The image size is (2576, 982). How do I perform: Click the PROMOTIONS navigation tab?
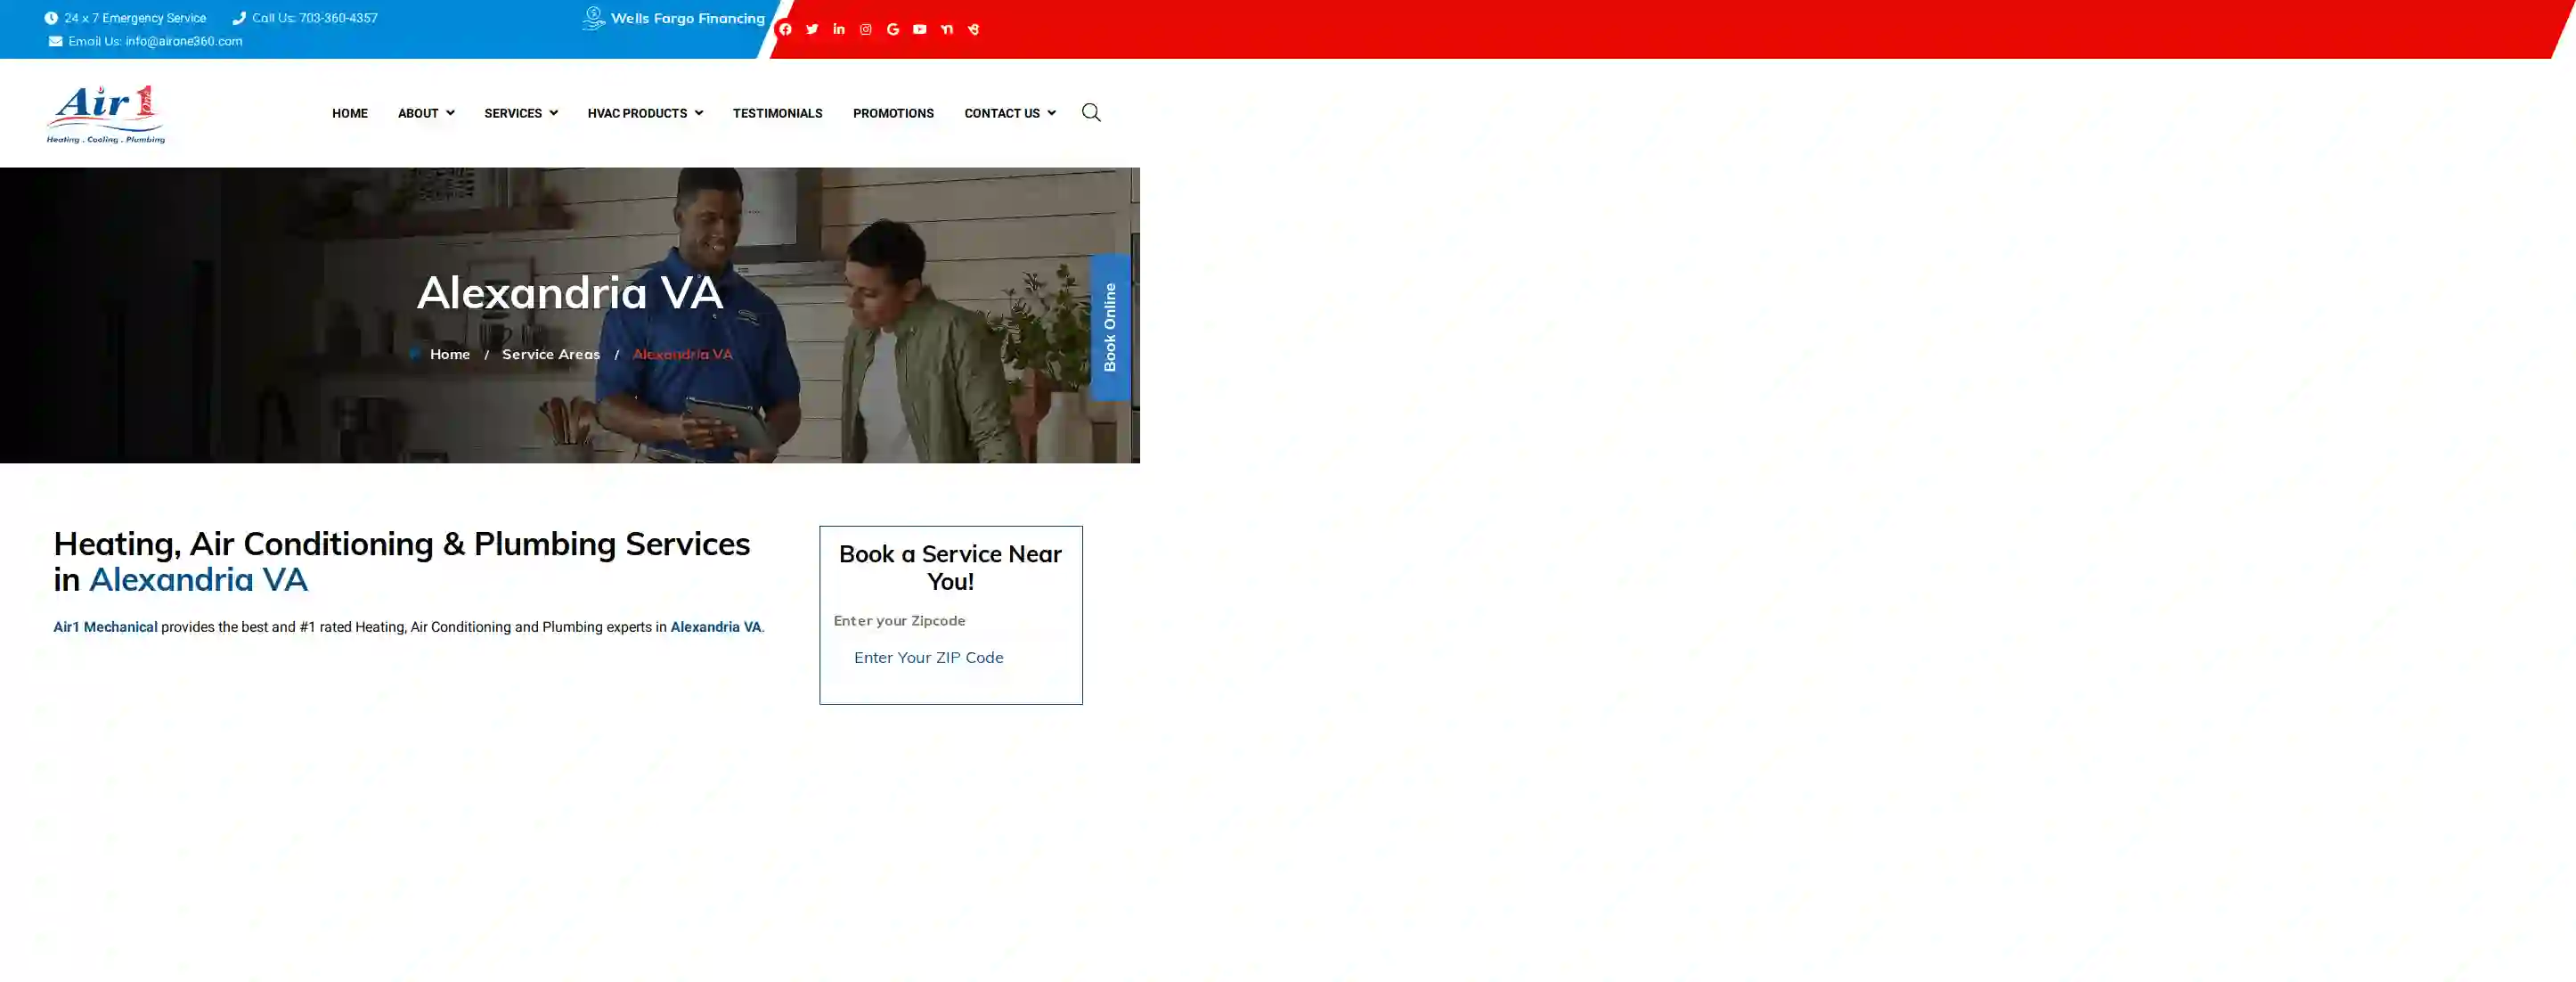893,112
